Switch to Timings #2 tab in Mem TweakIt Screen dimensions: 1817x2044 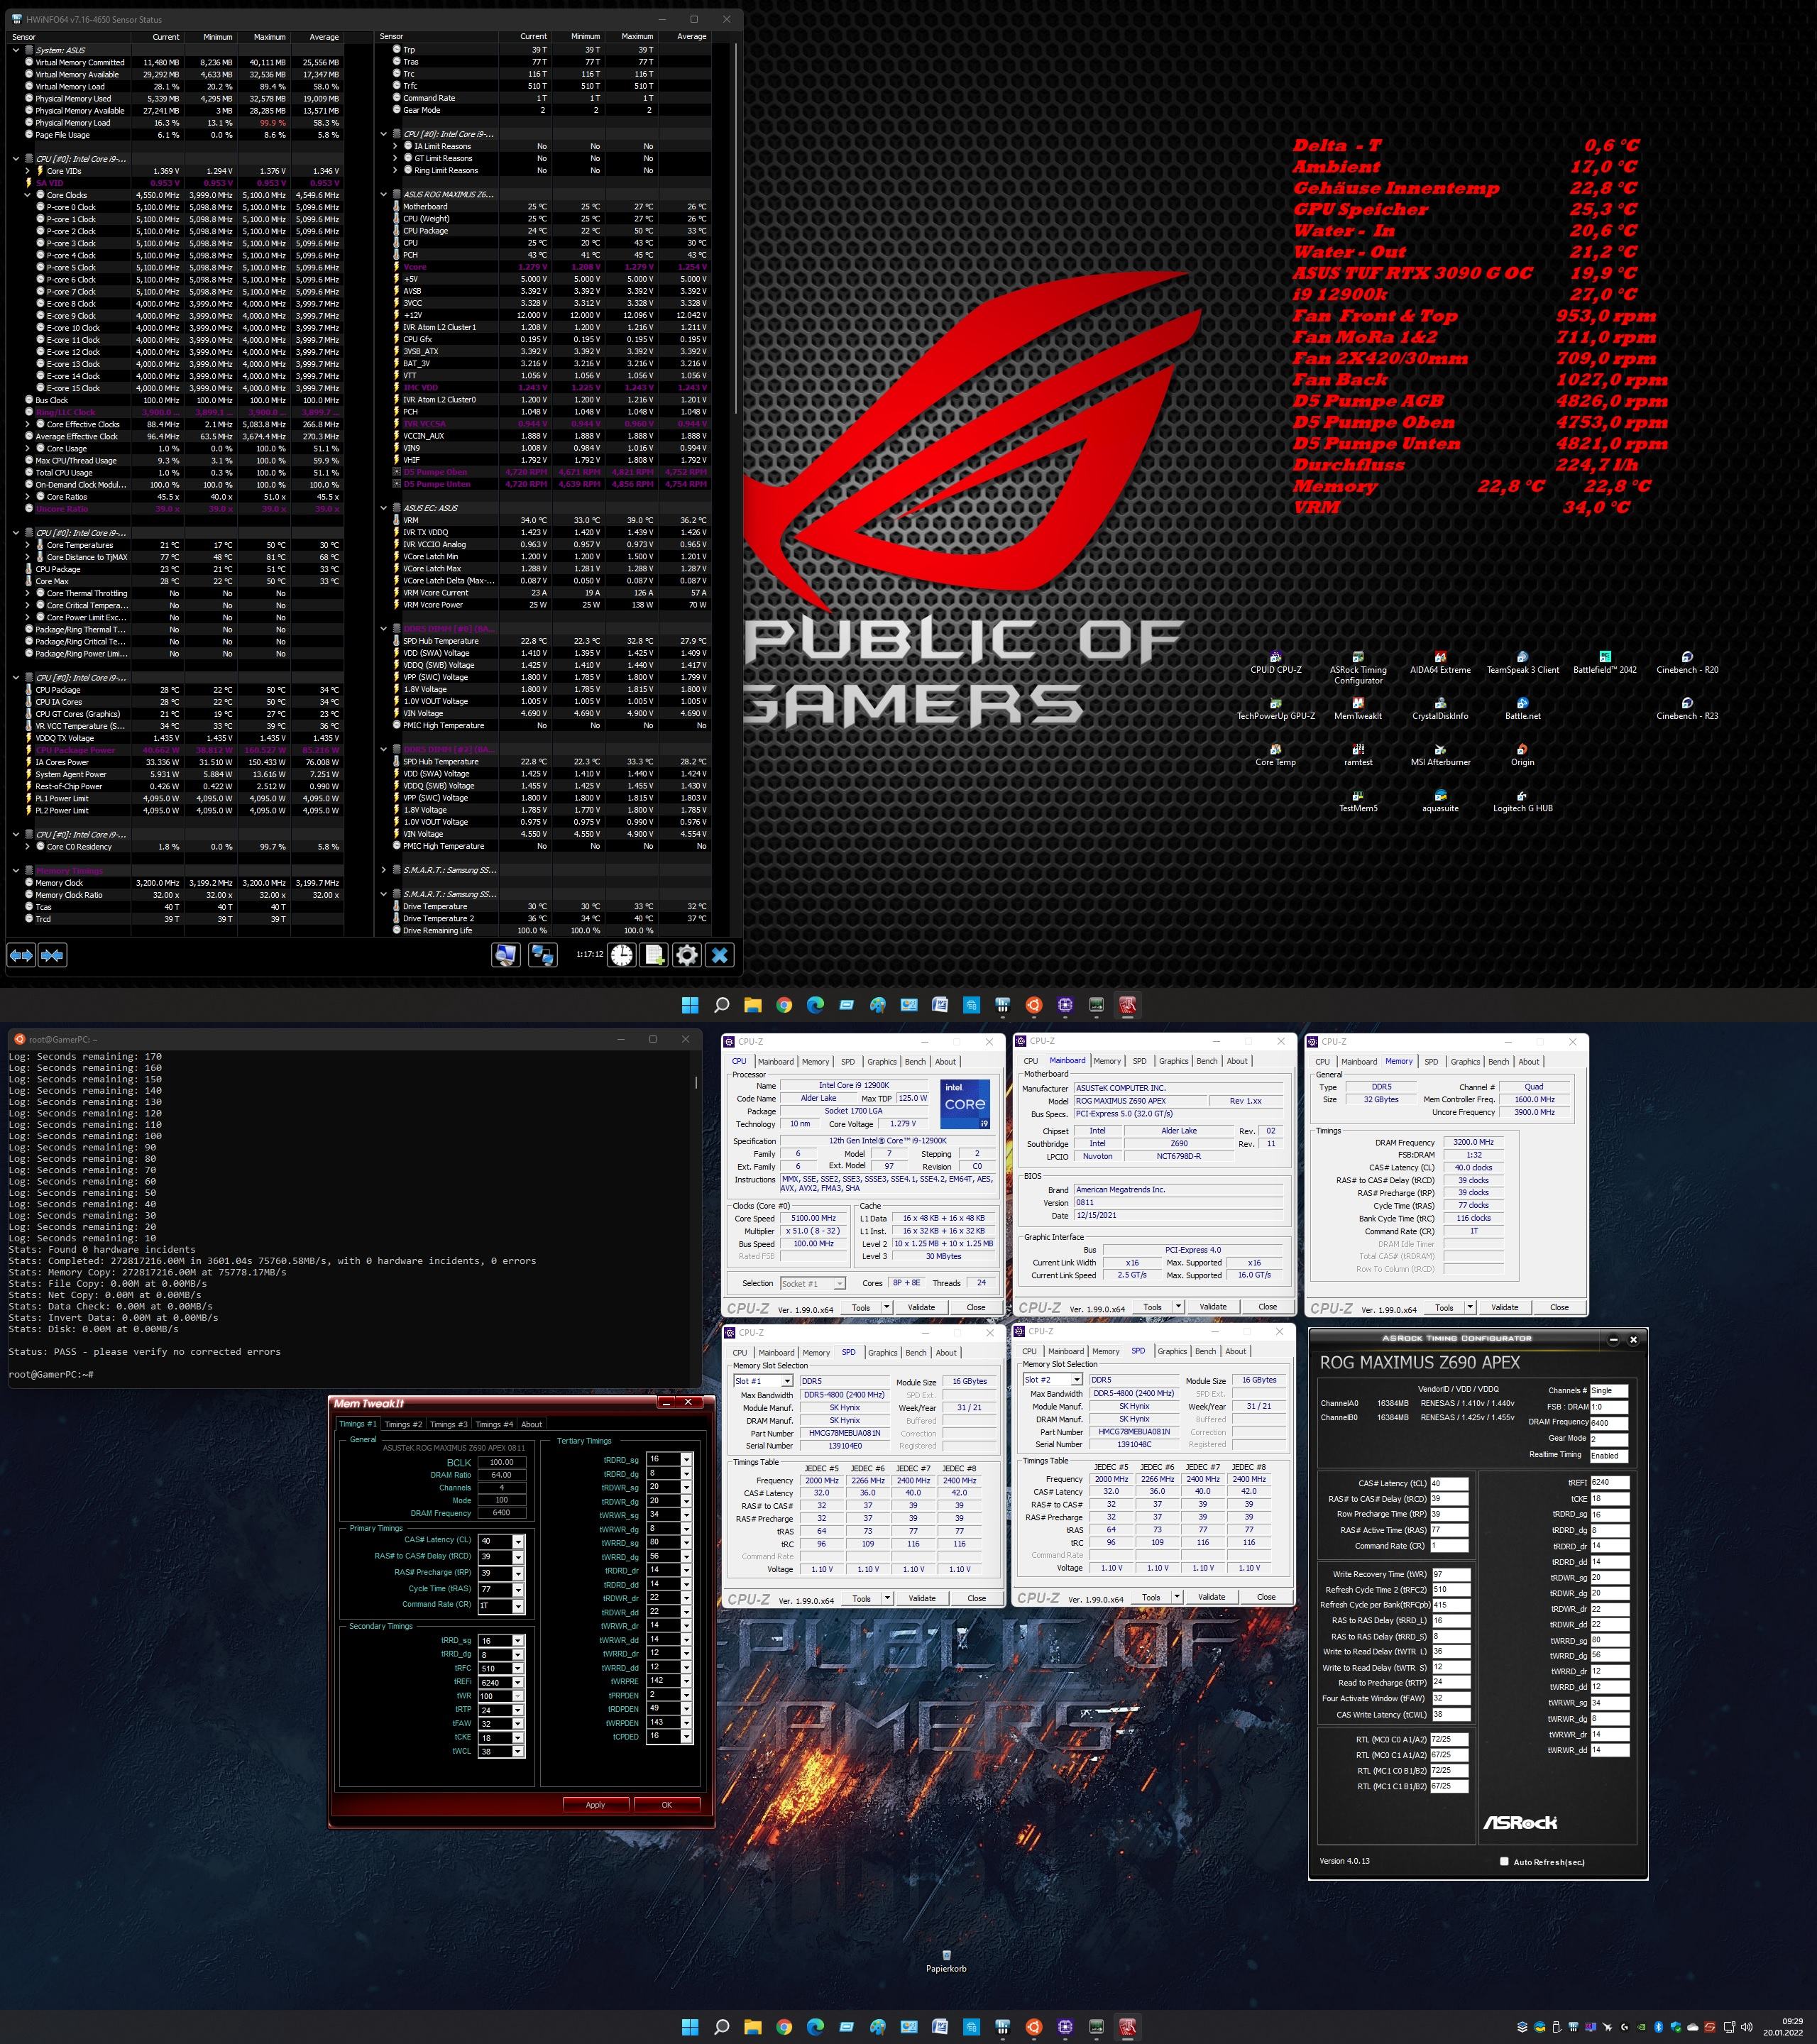(403, 1424)
